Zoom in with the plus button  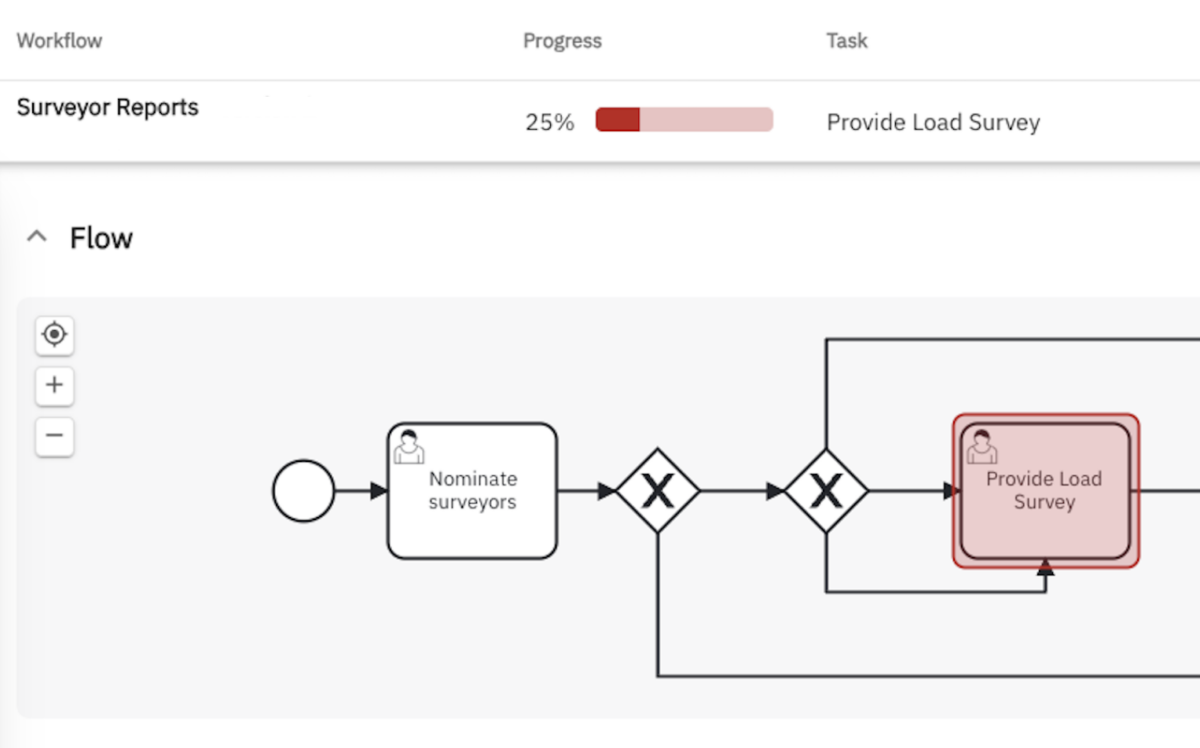point(55,385)
